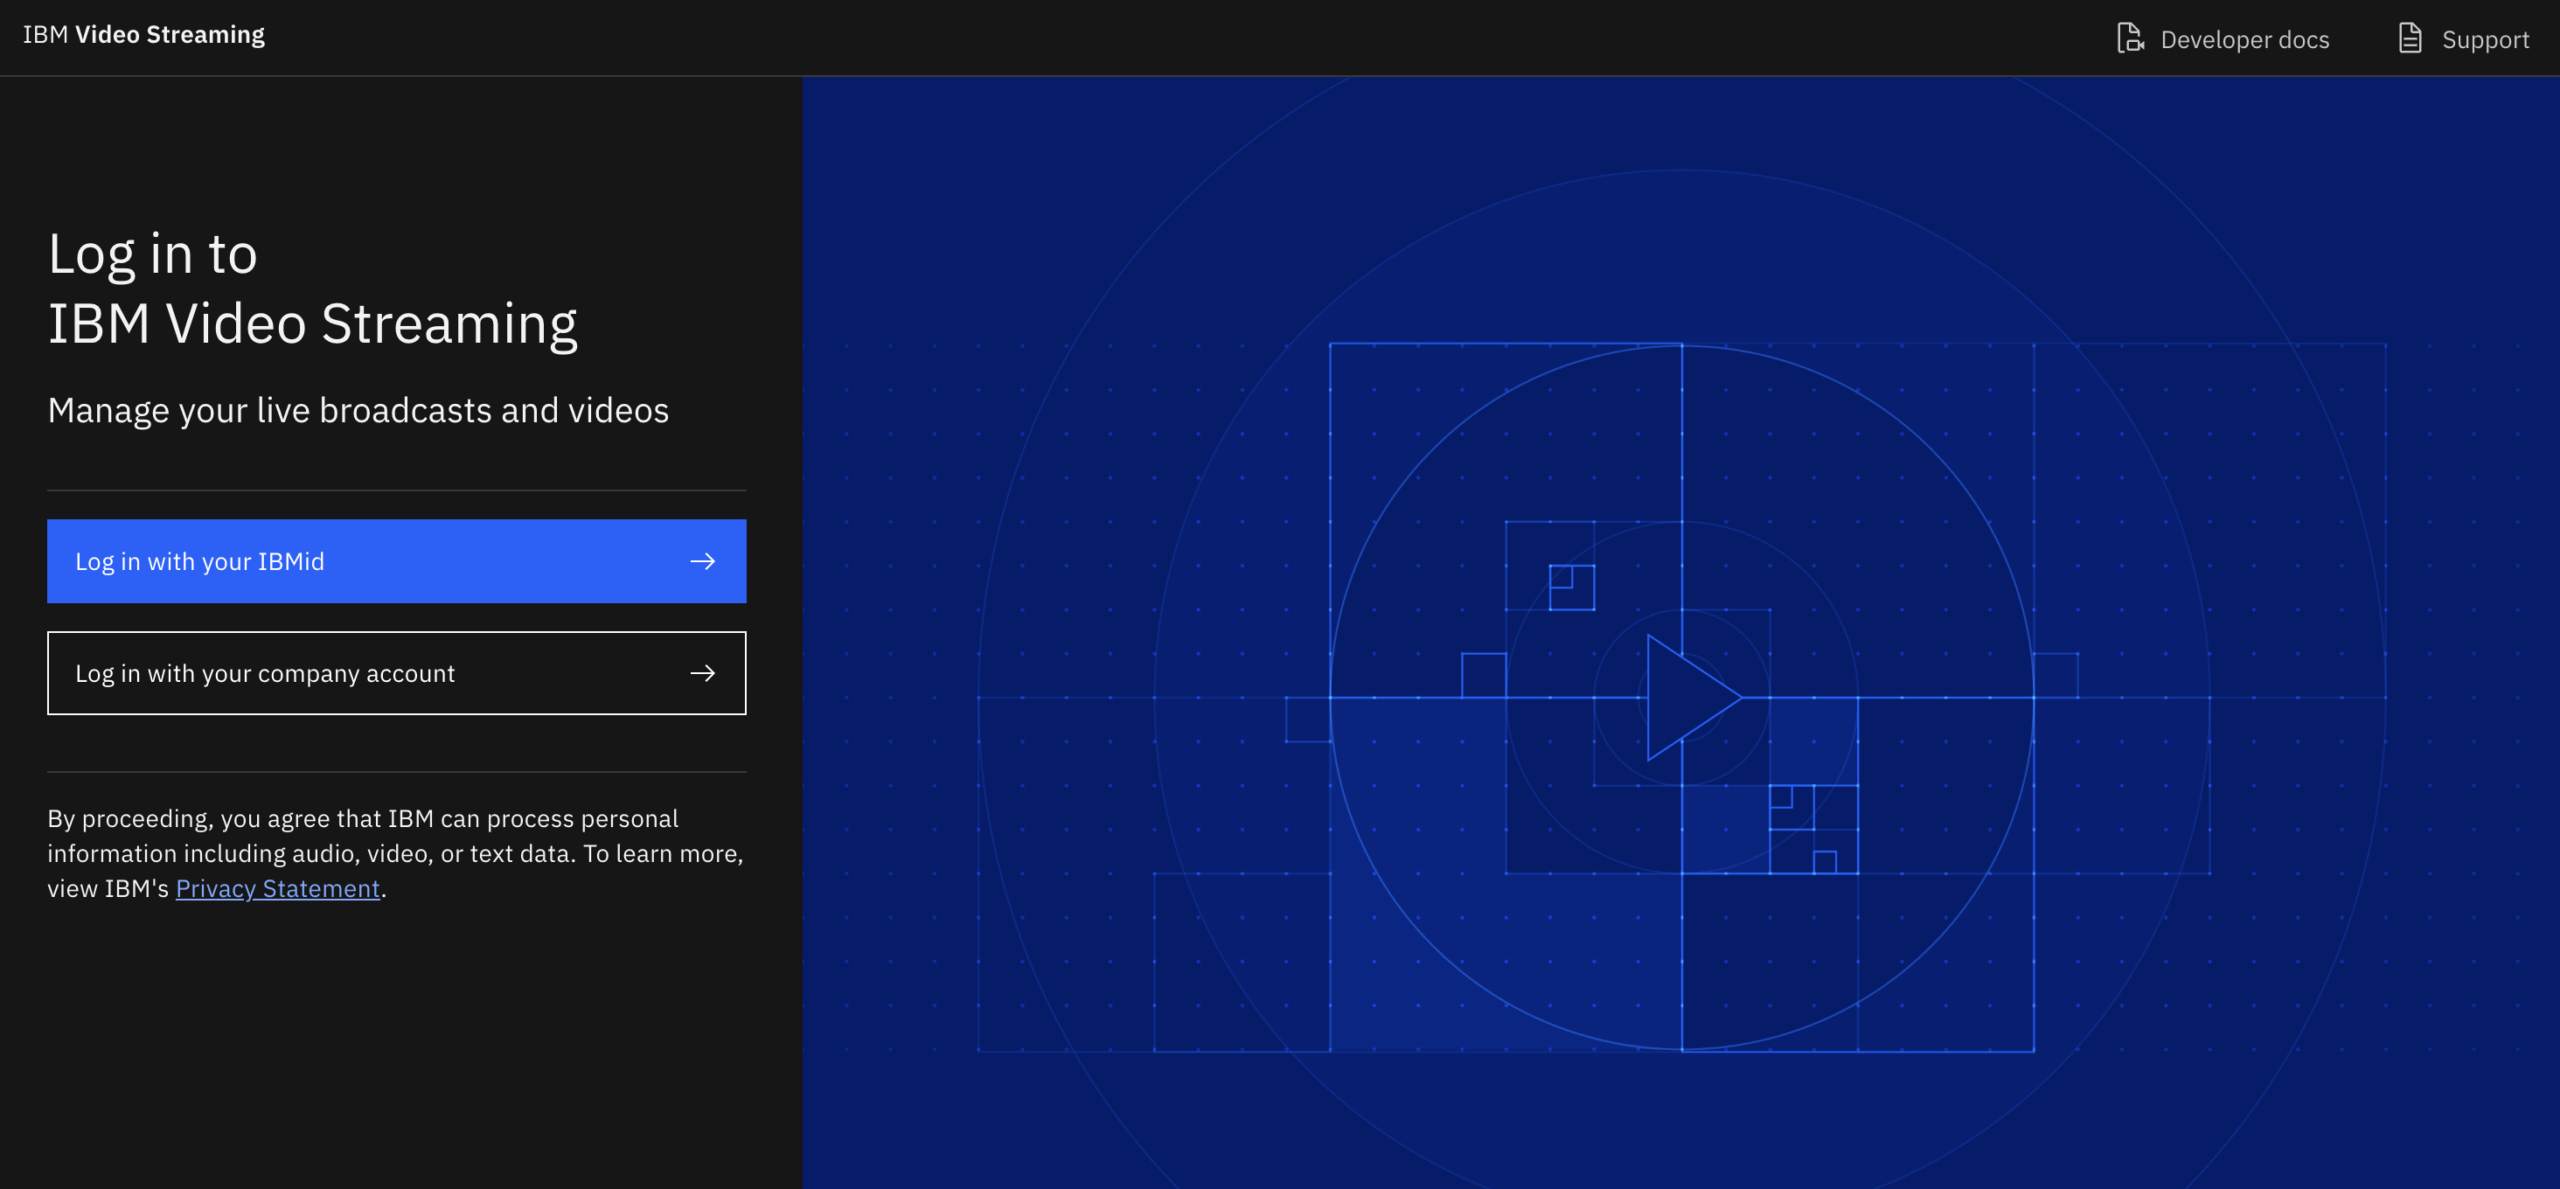Log in with your IBMid
The image size is (2560, 1189).
[396, 562]
